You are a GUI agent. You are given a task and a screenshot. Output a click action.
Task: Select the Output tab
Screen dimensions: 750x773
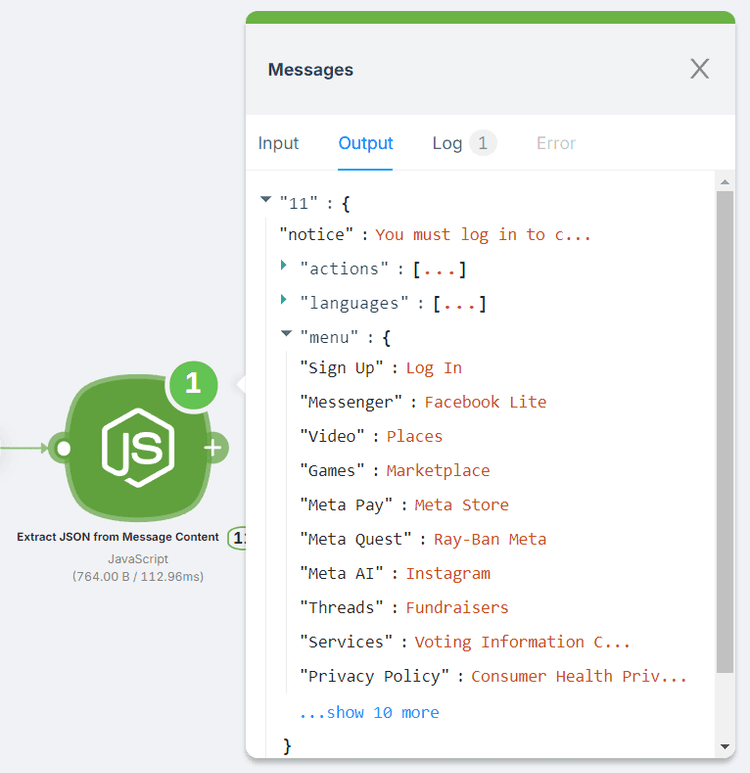[365, 143]
